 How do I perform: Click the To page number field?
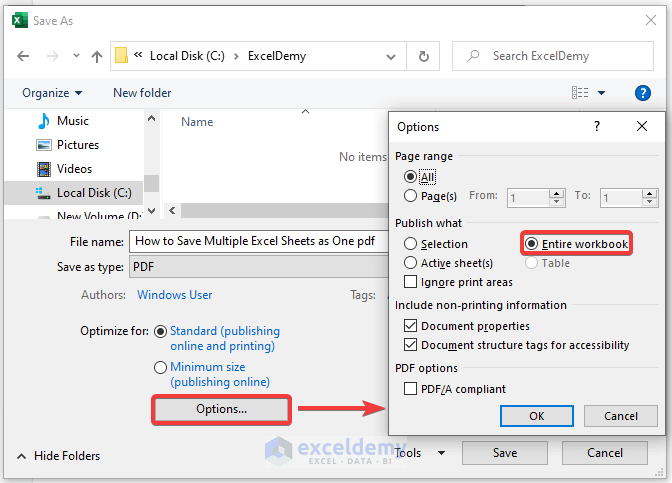621,198
